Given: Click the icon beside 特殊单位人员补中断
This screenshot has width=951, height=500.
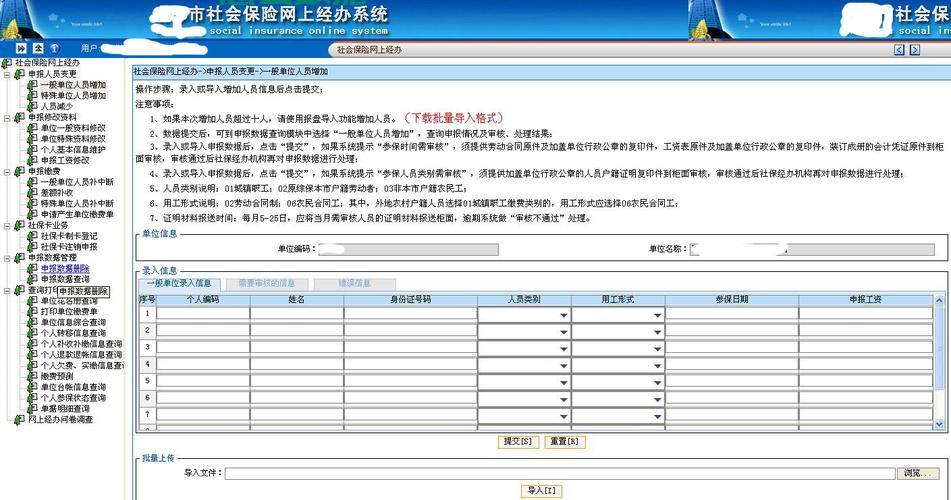Looking at the screenshot, I should point(33,203).
